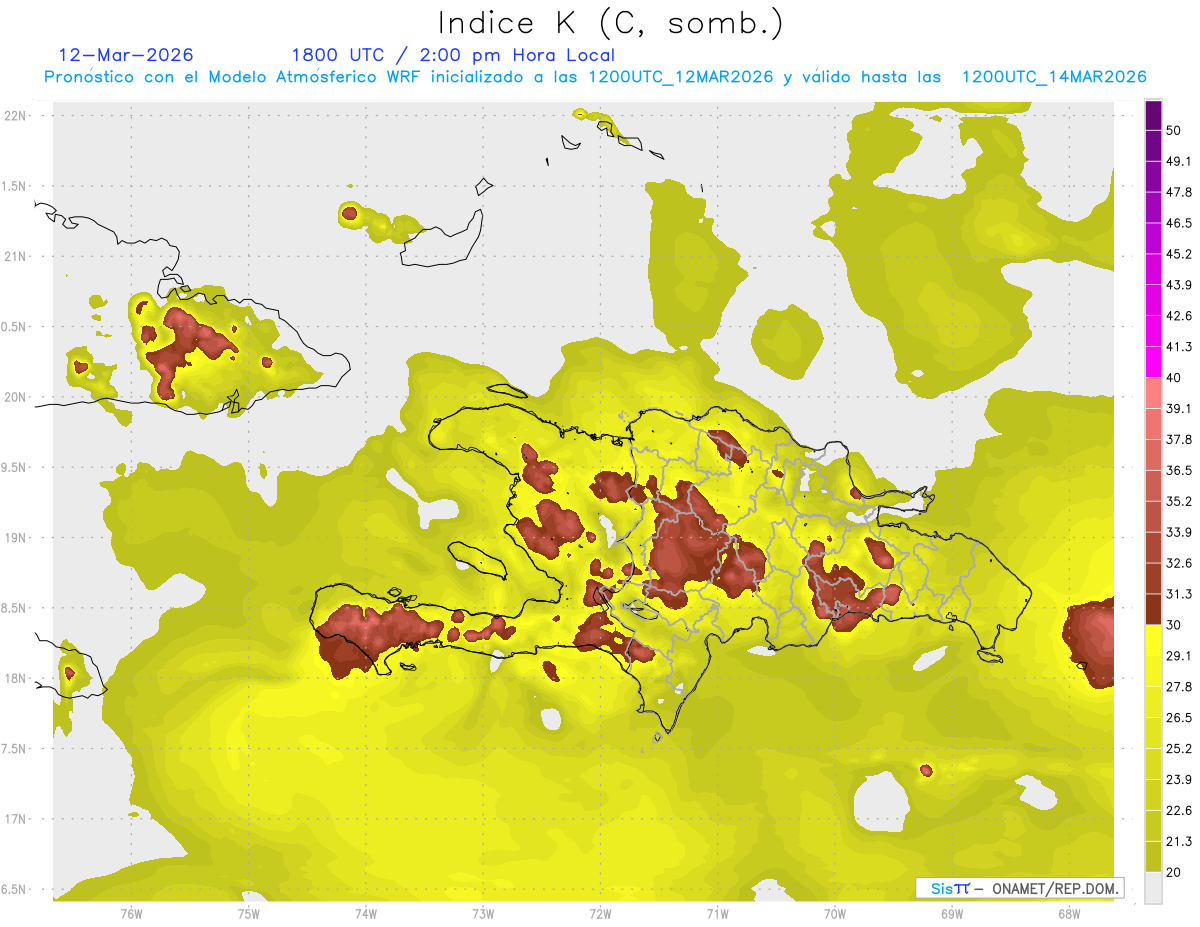Click colorbar value "26.5"

tap(1180, 718)
